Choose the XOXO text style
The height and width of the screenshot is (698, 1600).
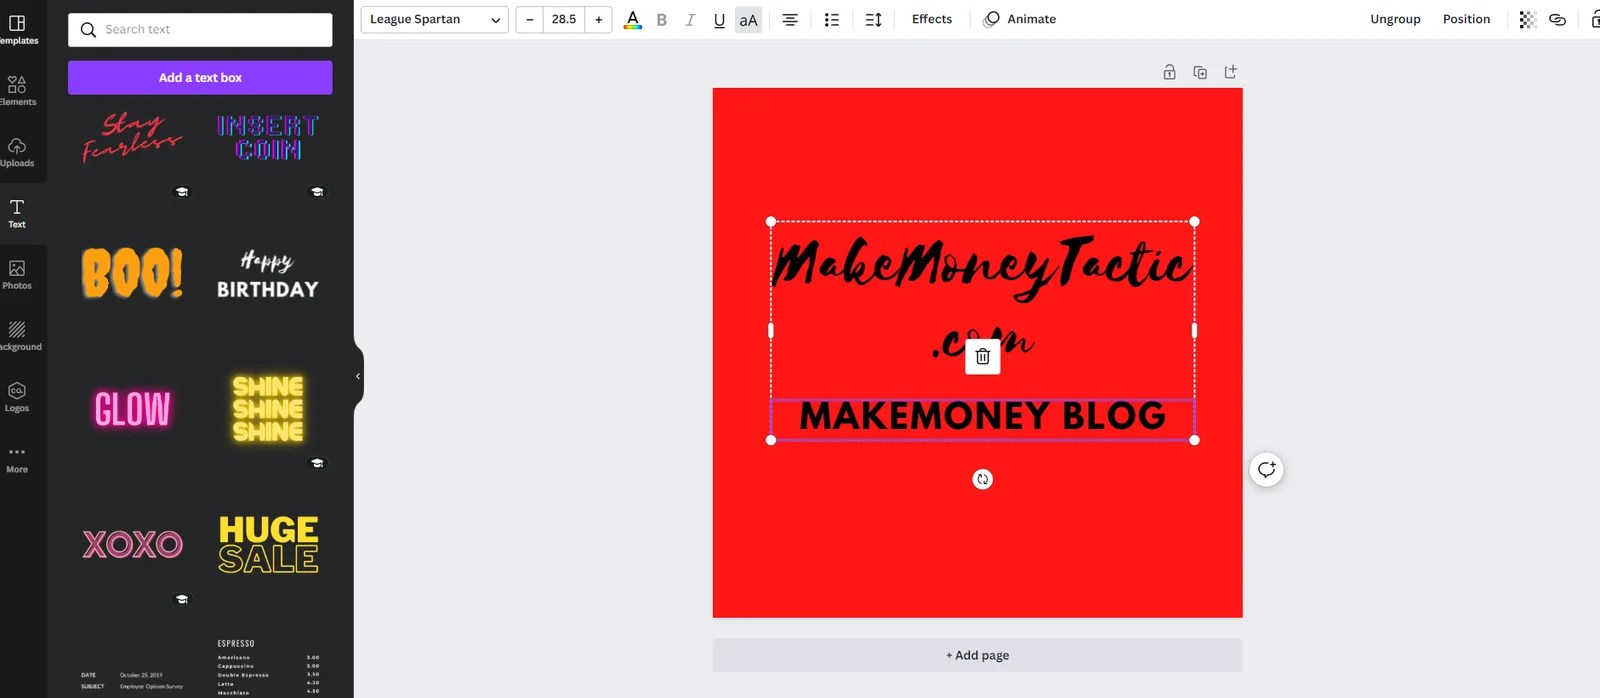click(132, 544)
